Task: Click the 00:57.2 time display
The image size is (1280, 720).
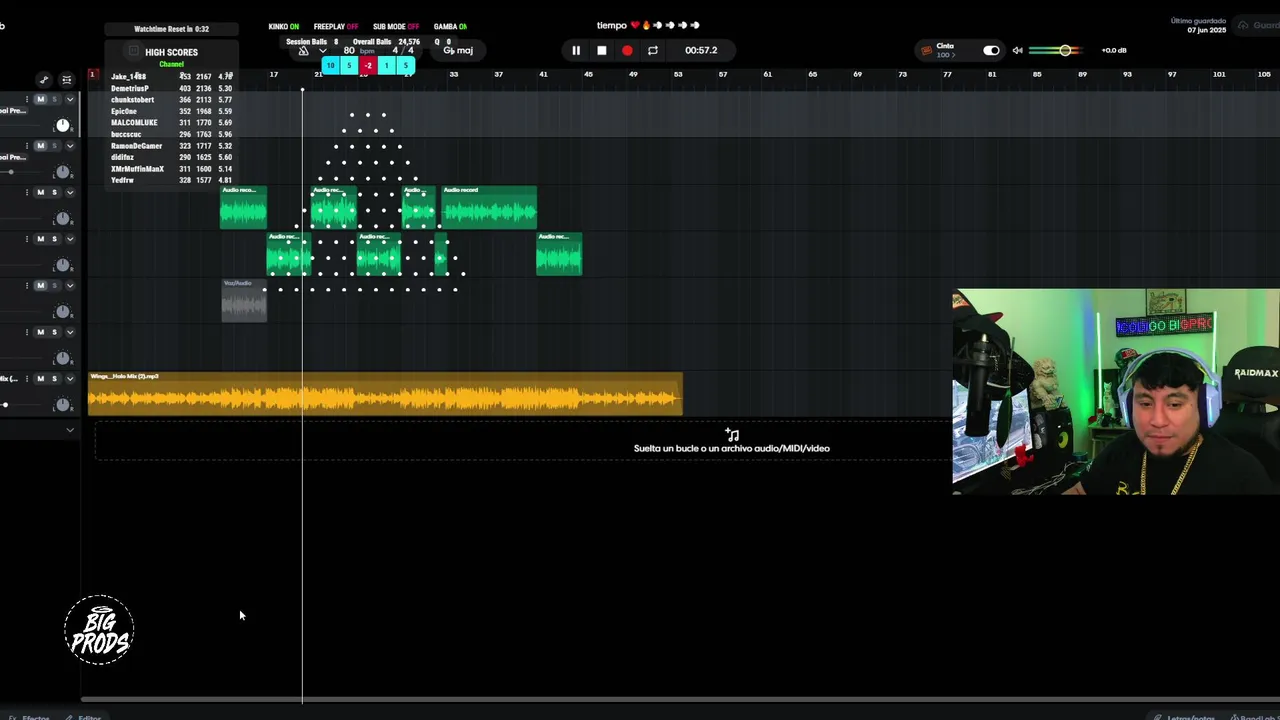Action: click(701, 50)
